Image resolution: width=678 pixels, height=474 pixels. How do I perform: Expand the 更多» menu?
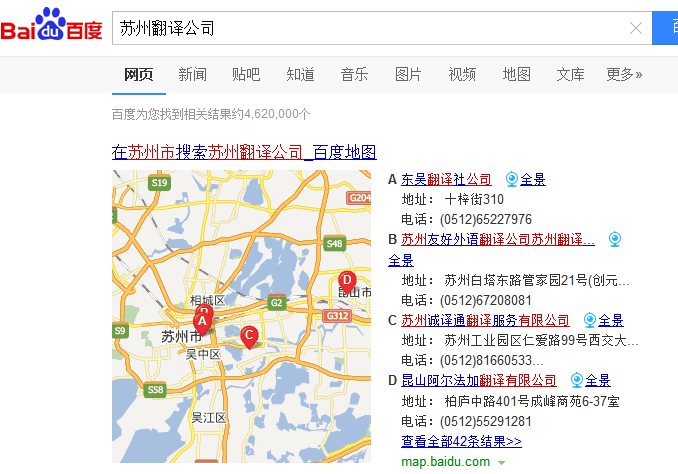(x=624, y=74)
